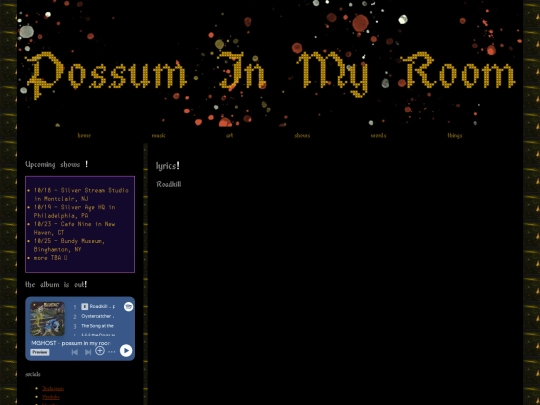
Task: Click the Upcoming shows heading
Action: (x=57, y=164)
